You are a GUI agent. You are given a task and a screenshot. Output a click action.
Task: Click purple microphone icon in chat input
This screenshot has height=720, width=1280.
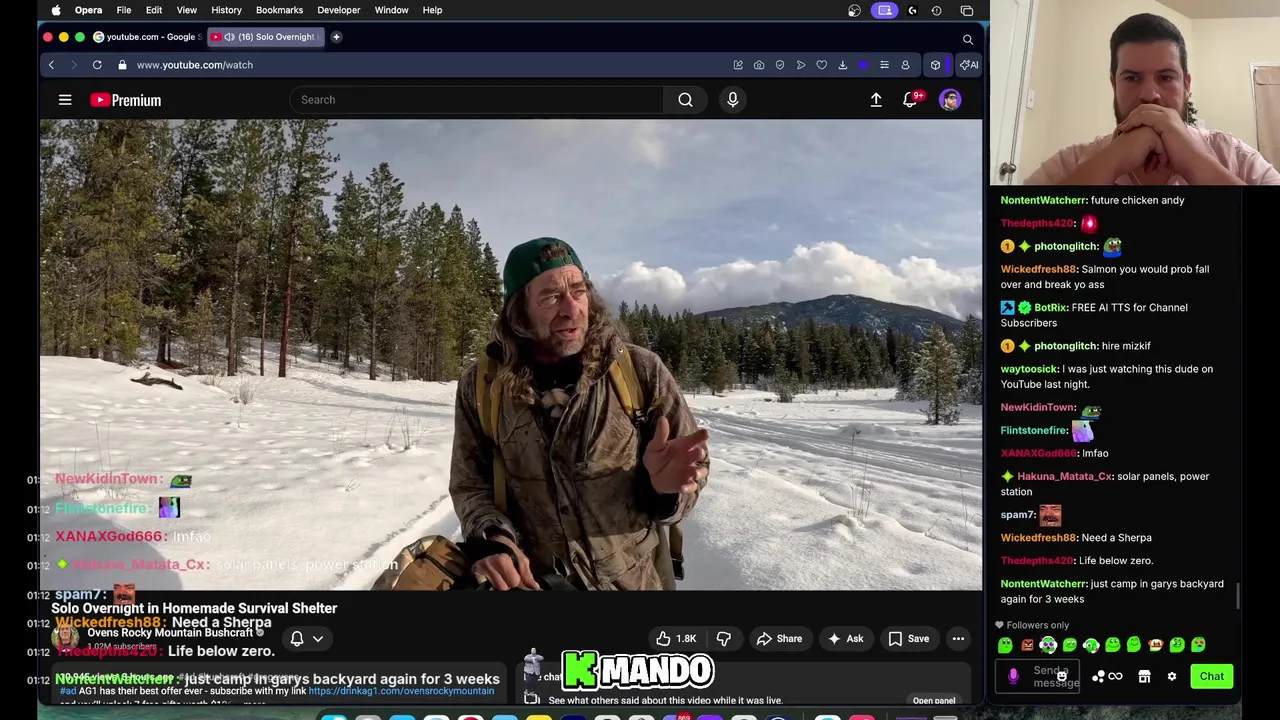pos(1013,677)
